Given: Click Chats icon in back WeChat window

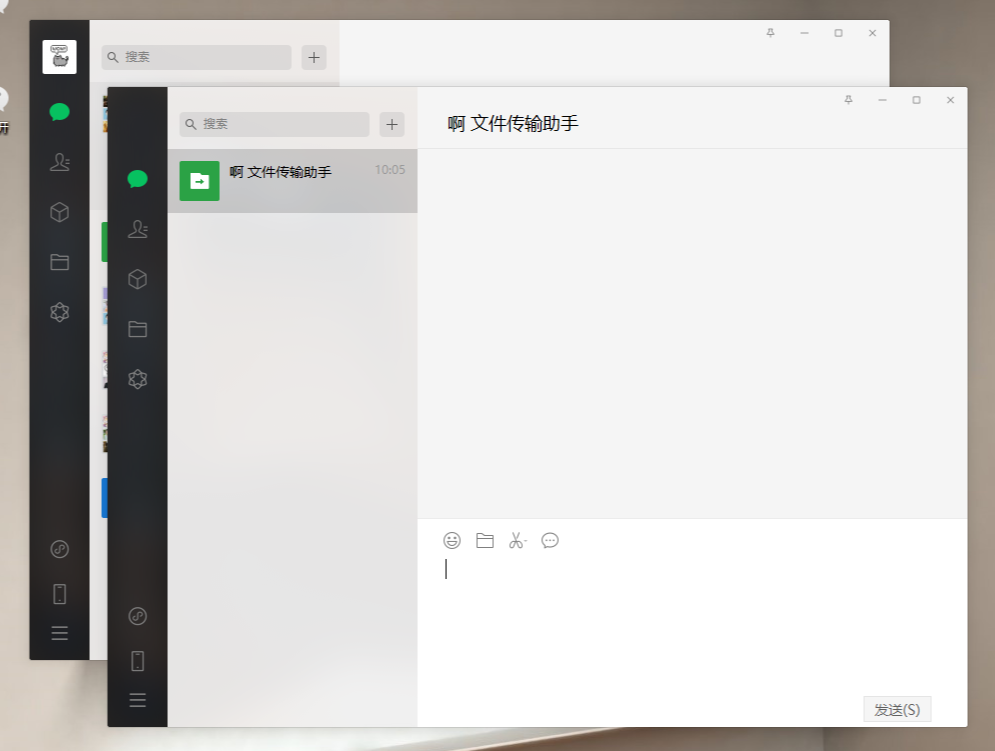Looking at the screenshot, I should [60, 112].
